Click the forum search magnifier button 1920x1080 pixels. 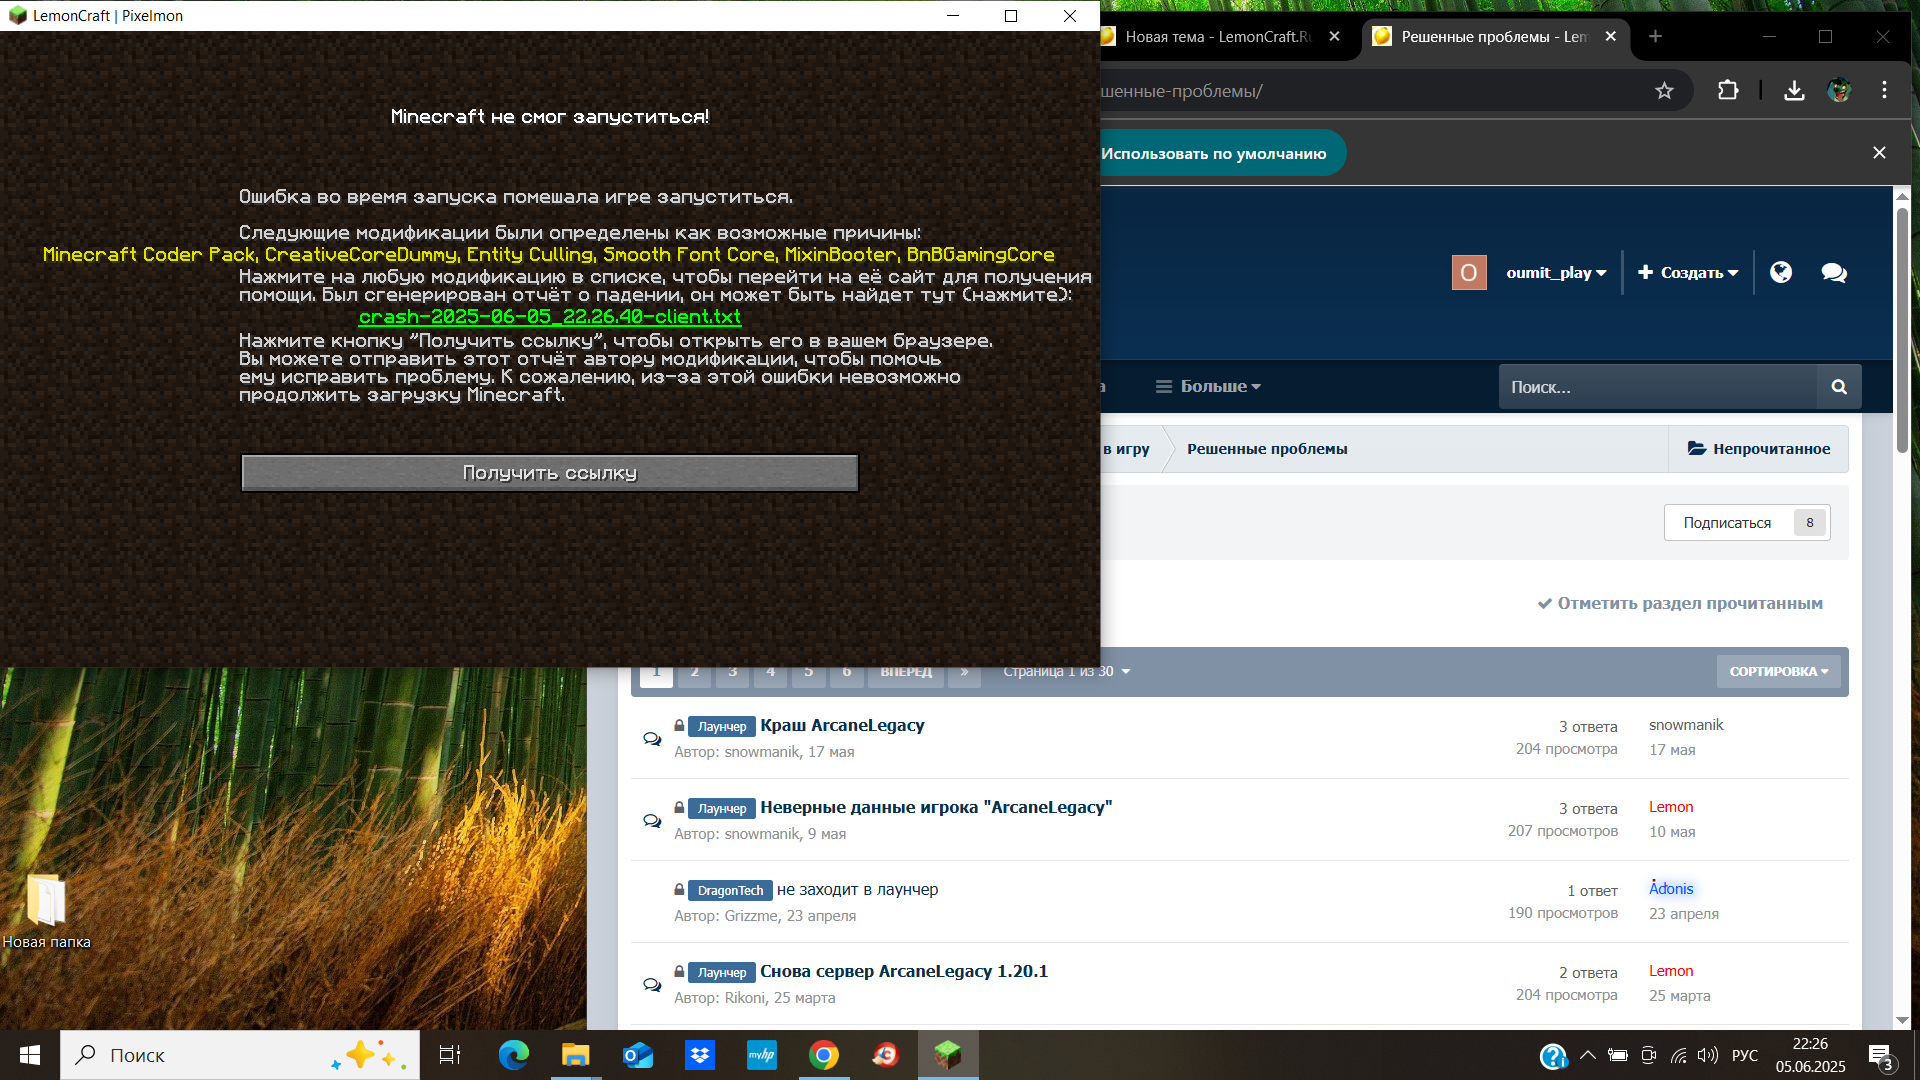click(x=1838, y=387)
